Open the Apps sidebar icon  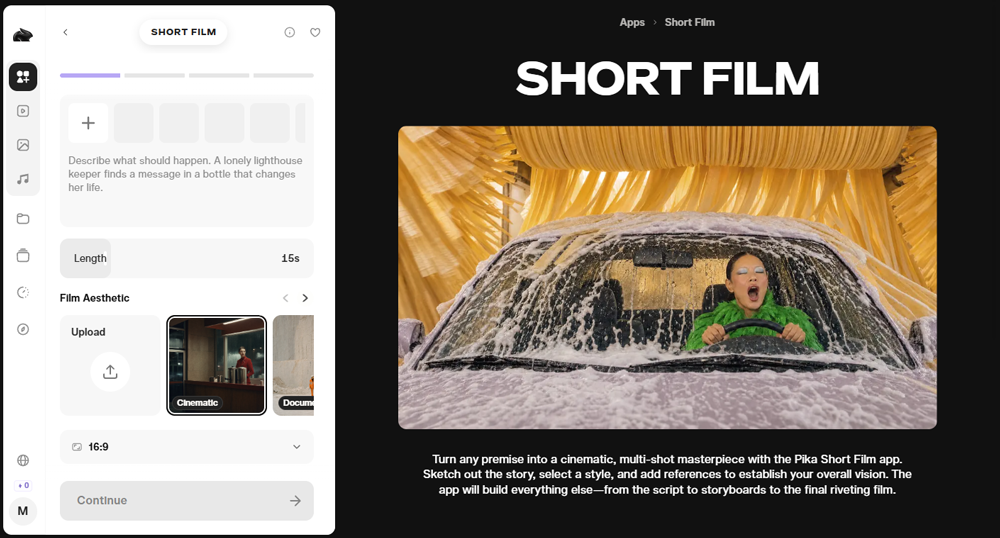23,76
